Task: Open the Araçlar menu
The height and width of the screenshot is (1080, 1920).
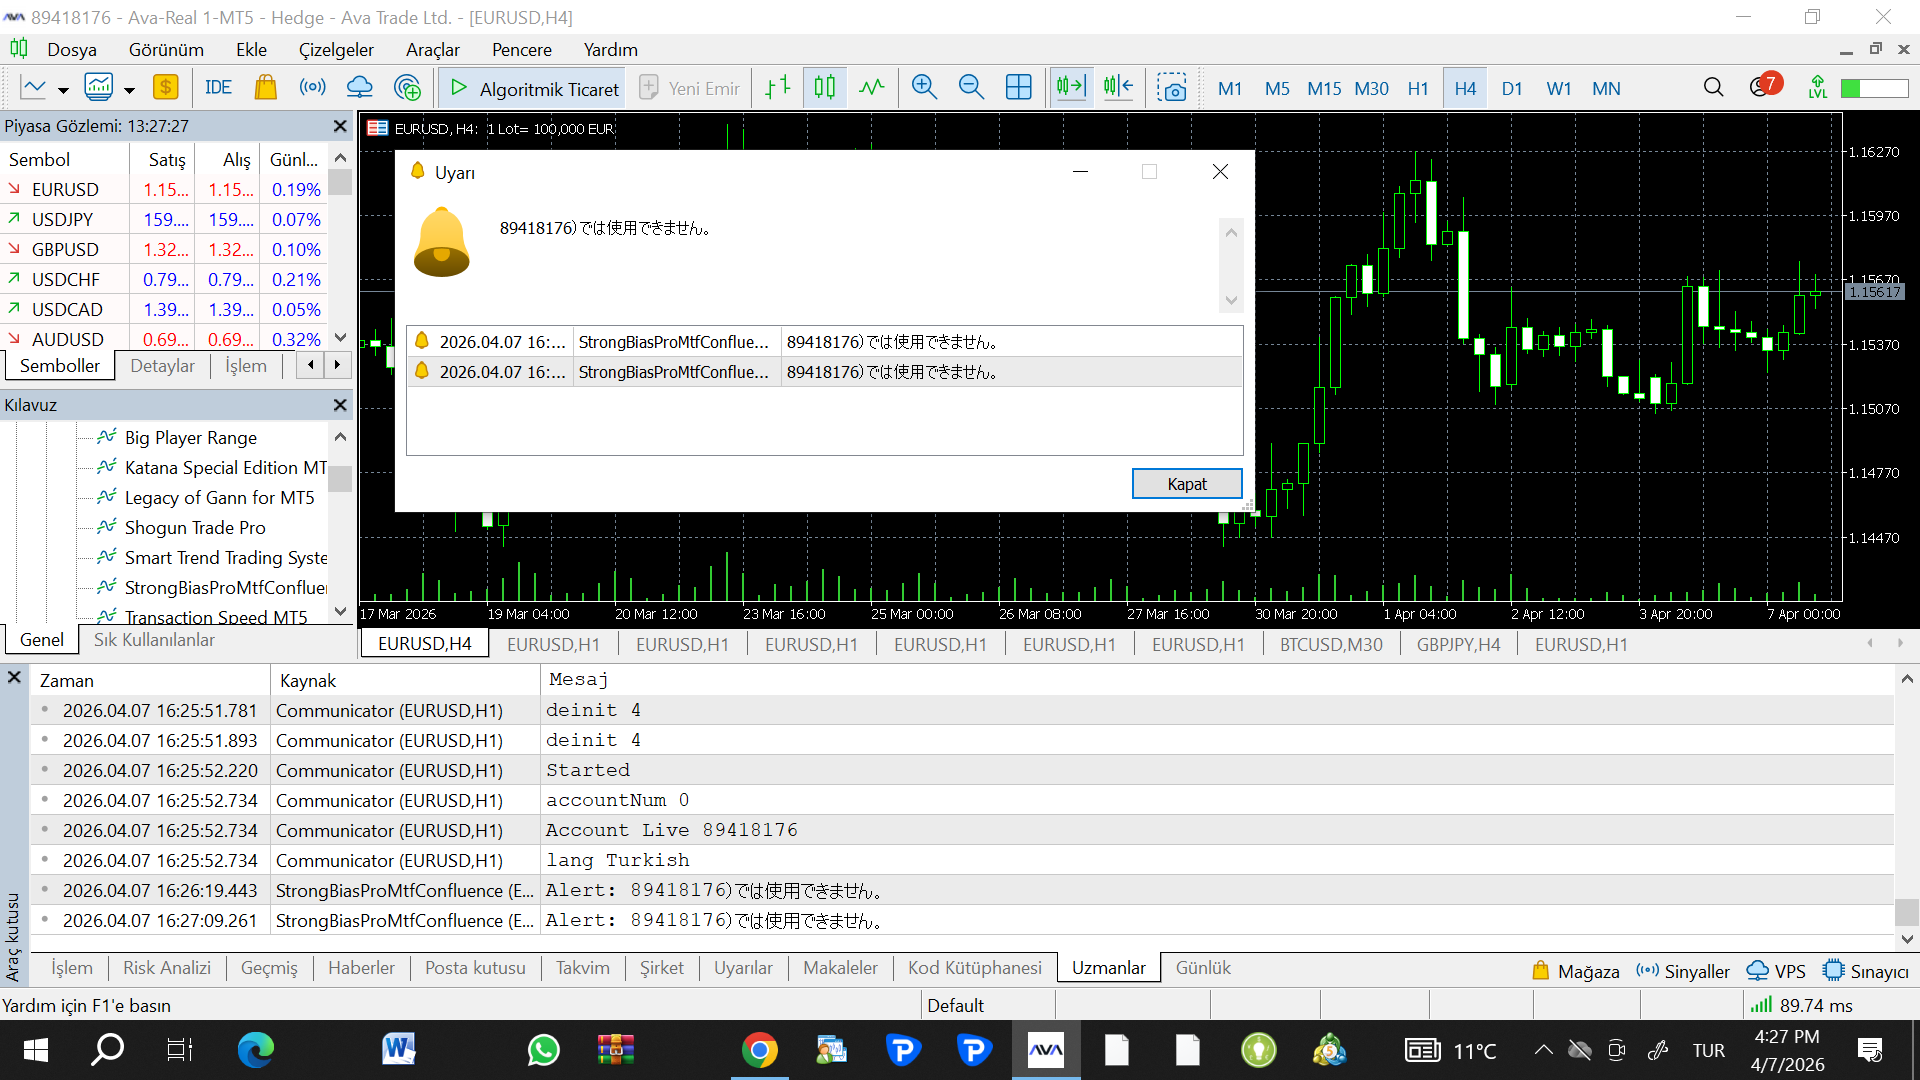Action: tap(432, 50)
